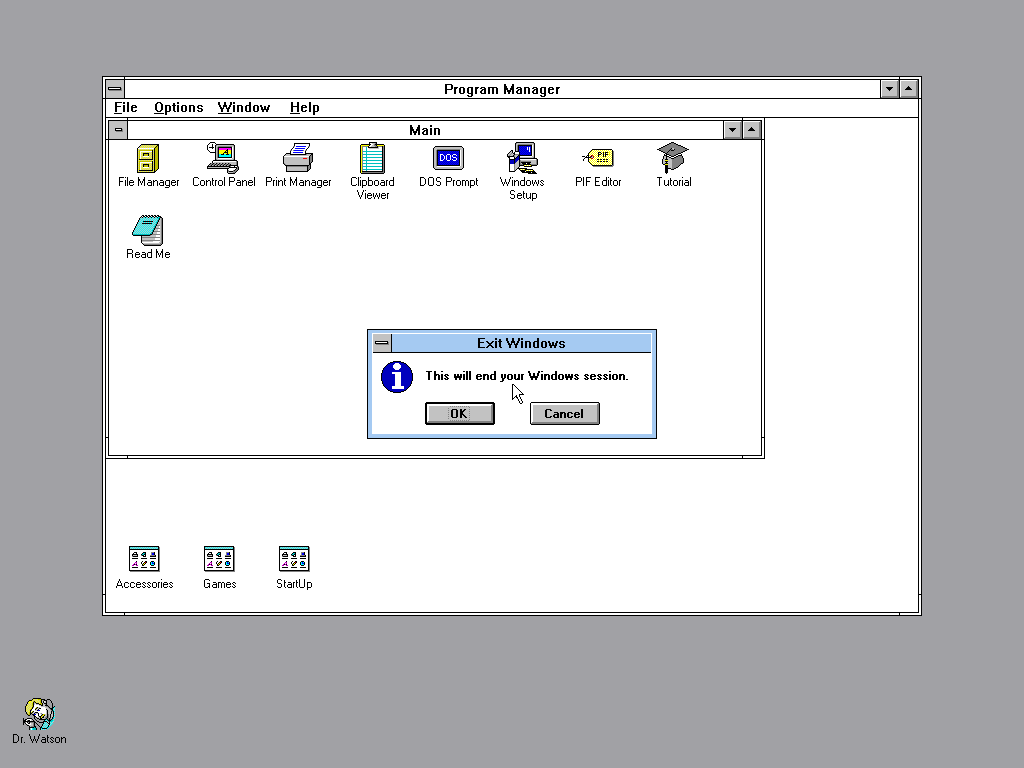Select the Clipboard Viewer icon

pos(373,159)
